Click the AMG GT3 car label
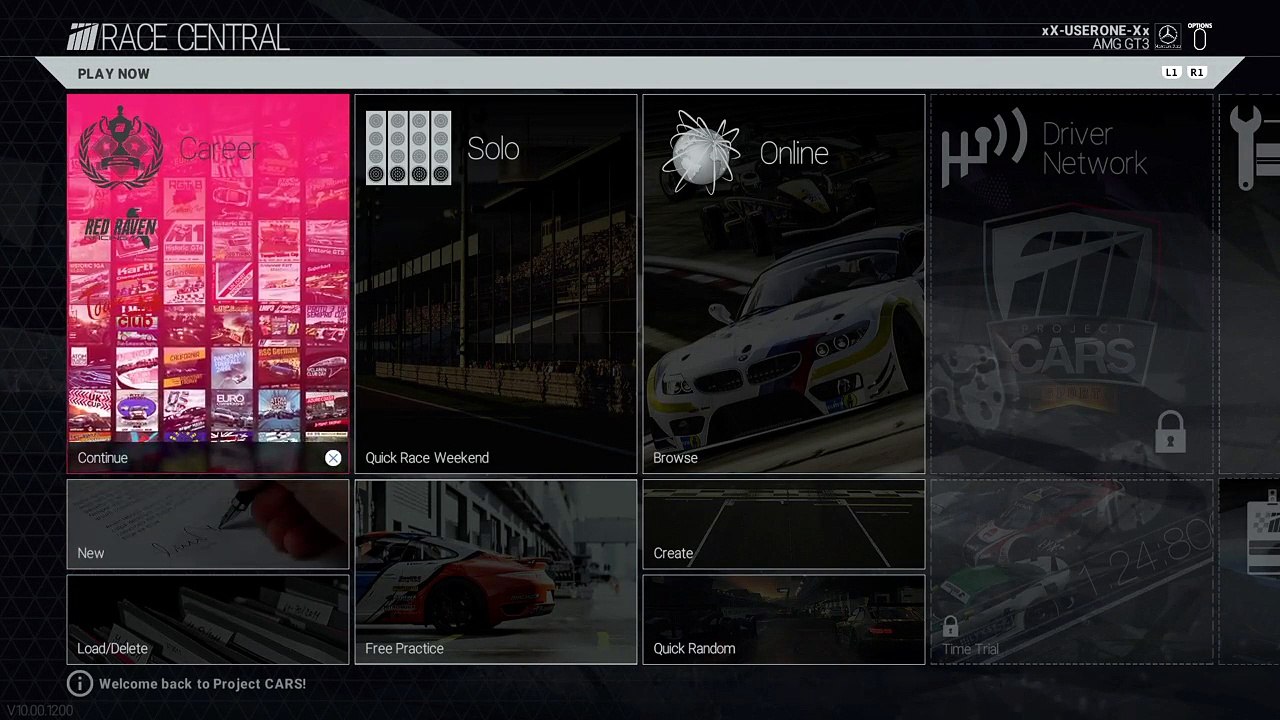 tap(1121, 45)
